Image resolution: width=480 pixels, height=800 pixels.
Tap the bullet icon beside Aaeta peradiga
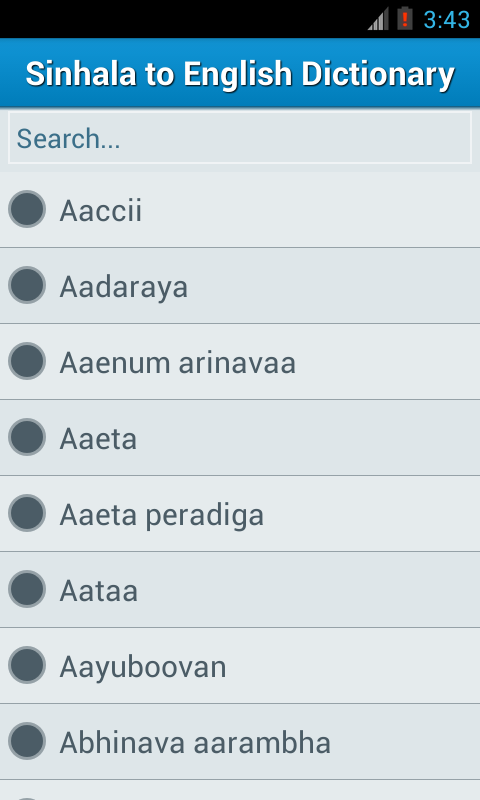pyautogui.click(x=27, y=513)
